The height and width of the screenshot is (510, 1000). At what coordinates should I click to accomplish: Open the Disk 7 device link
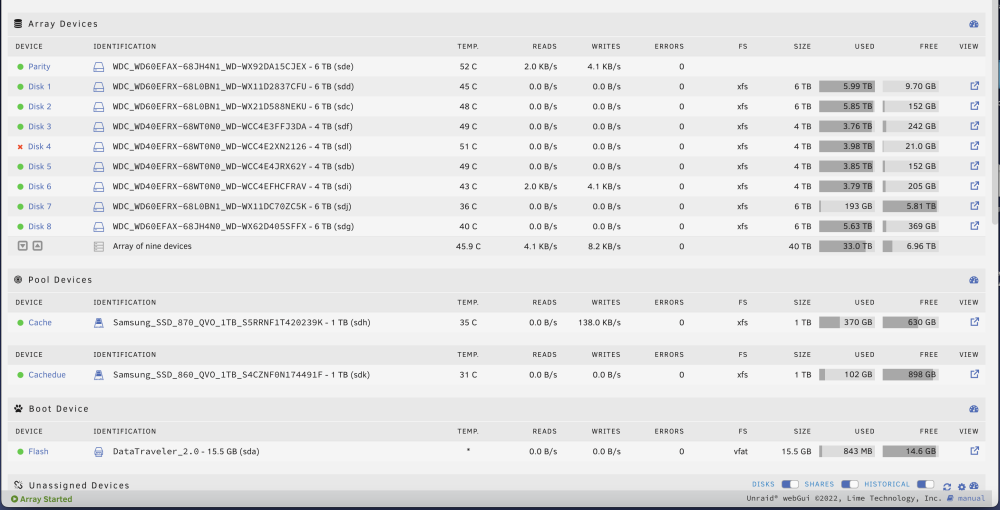(40, 207)
